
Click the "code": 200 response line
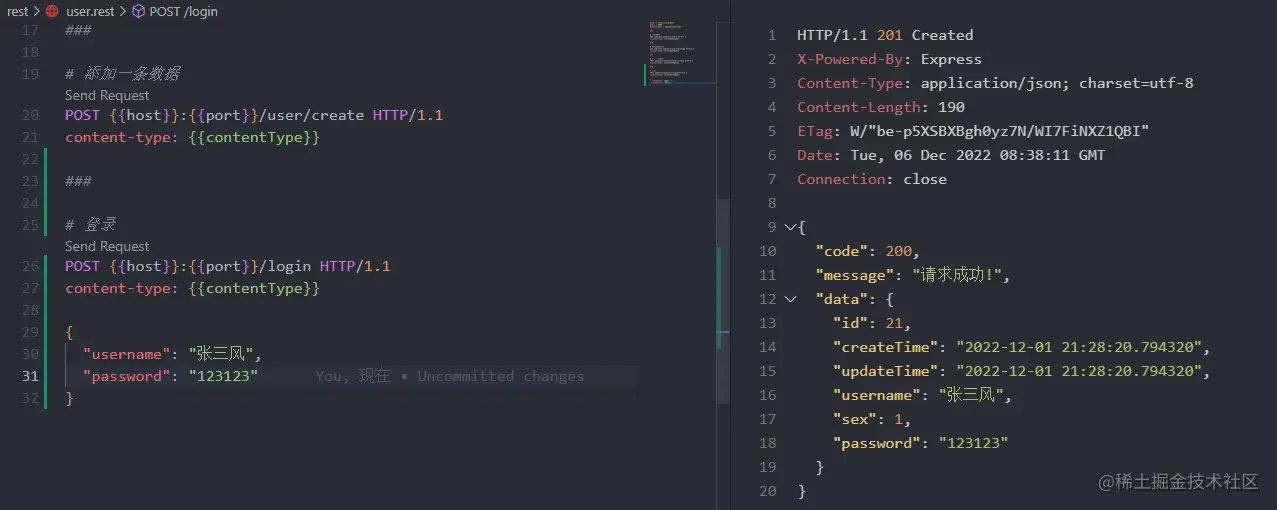pos(867,251)
